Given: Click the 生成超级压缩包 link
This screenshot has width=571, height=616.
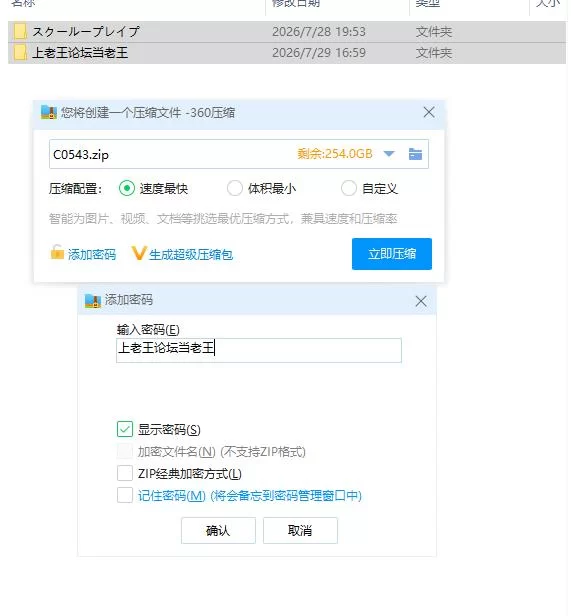Looking at the screenshot, I should (x=191, y=255).
